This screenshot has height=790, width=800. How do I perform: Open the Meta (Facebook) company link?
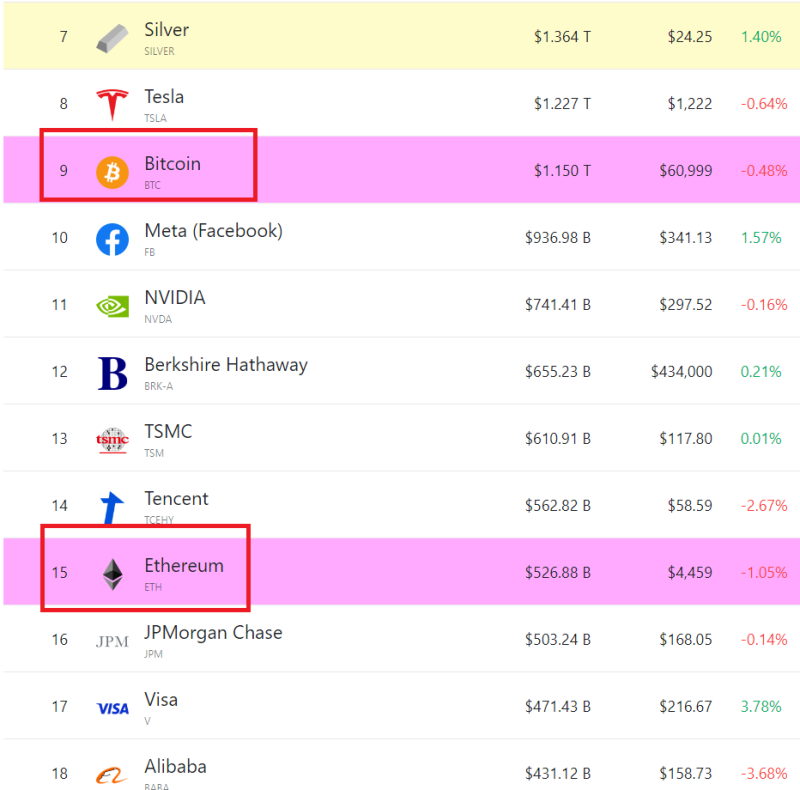tap(213, 231)
